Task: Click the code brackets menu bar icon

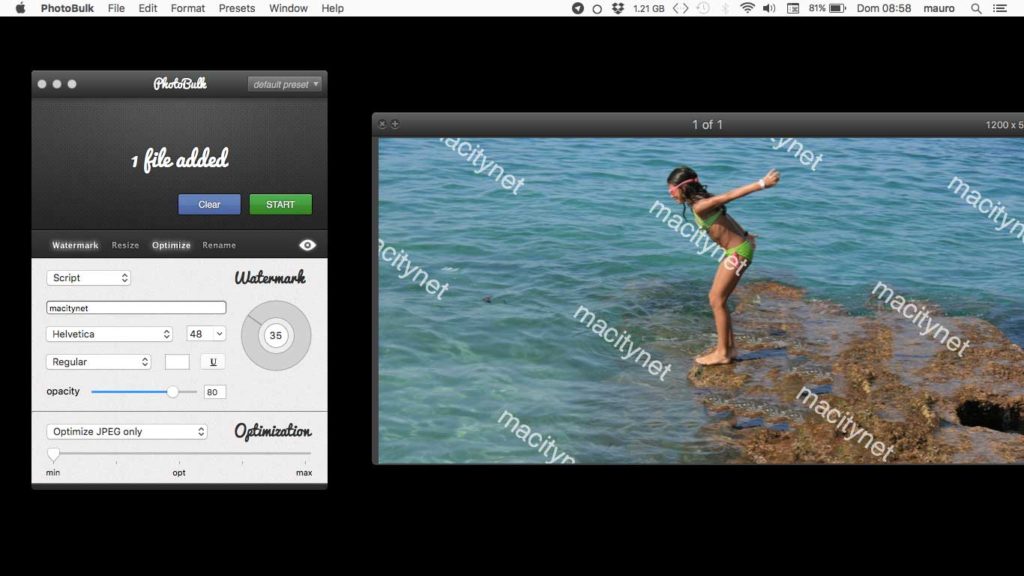Action: point(680,8)
